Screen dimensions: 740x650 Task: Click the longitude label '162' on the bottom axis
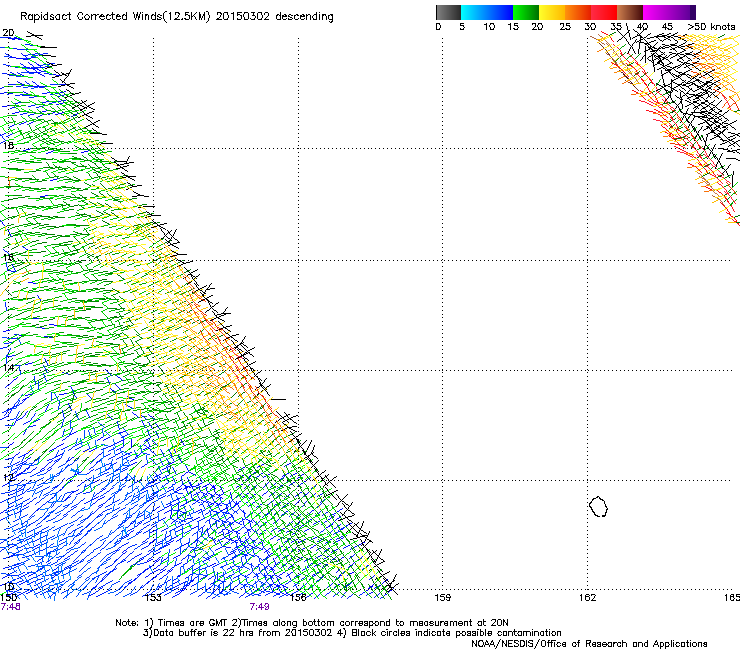[x=588, y=598]
